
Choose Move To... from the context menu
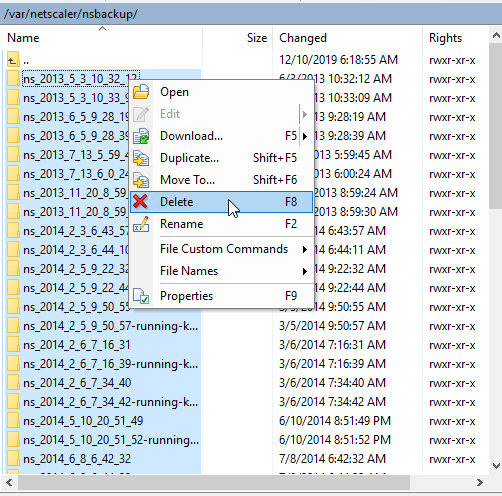[x=221, y=180]
